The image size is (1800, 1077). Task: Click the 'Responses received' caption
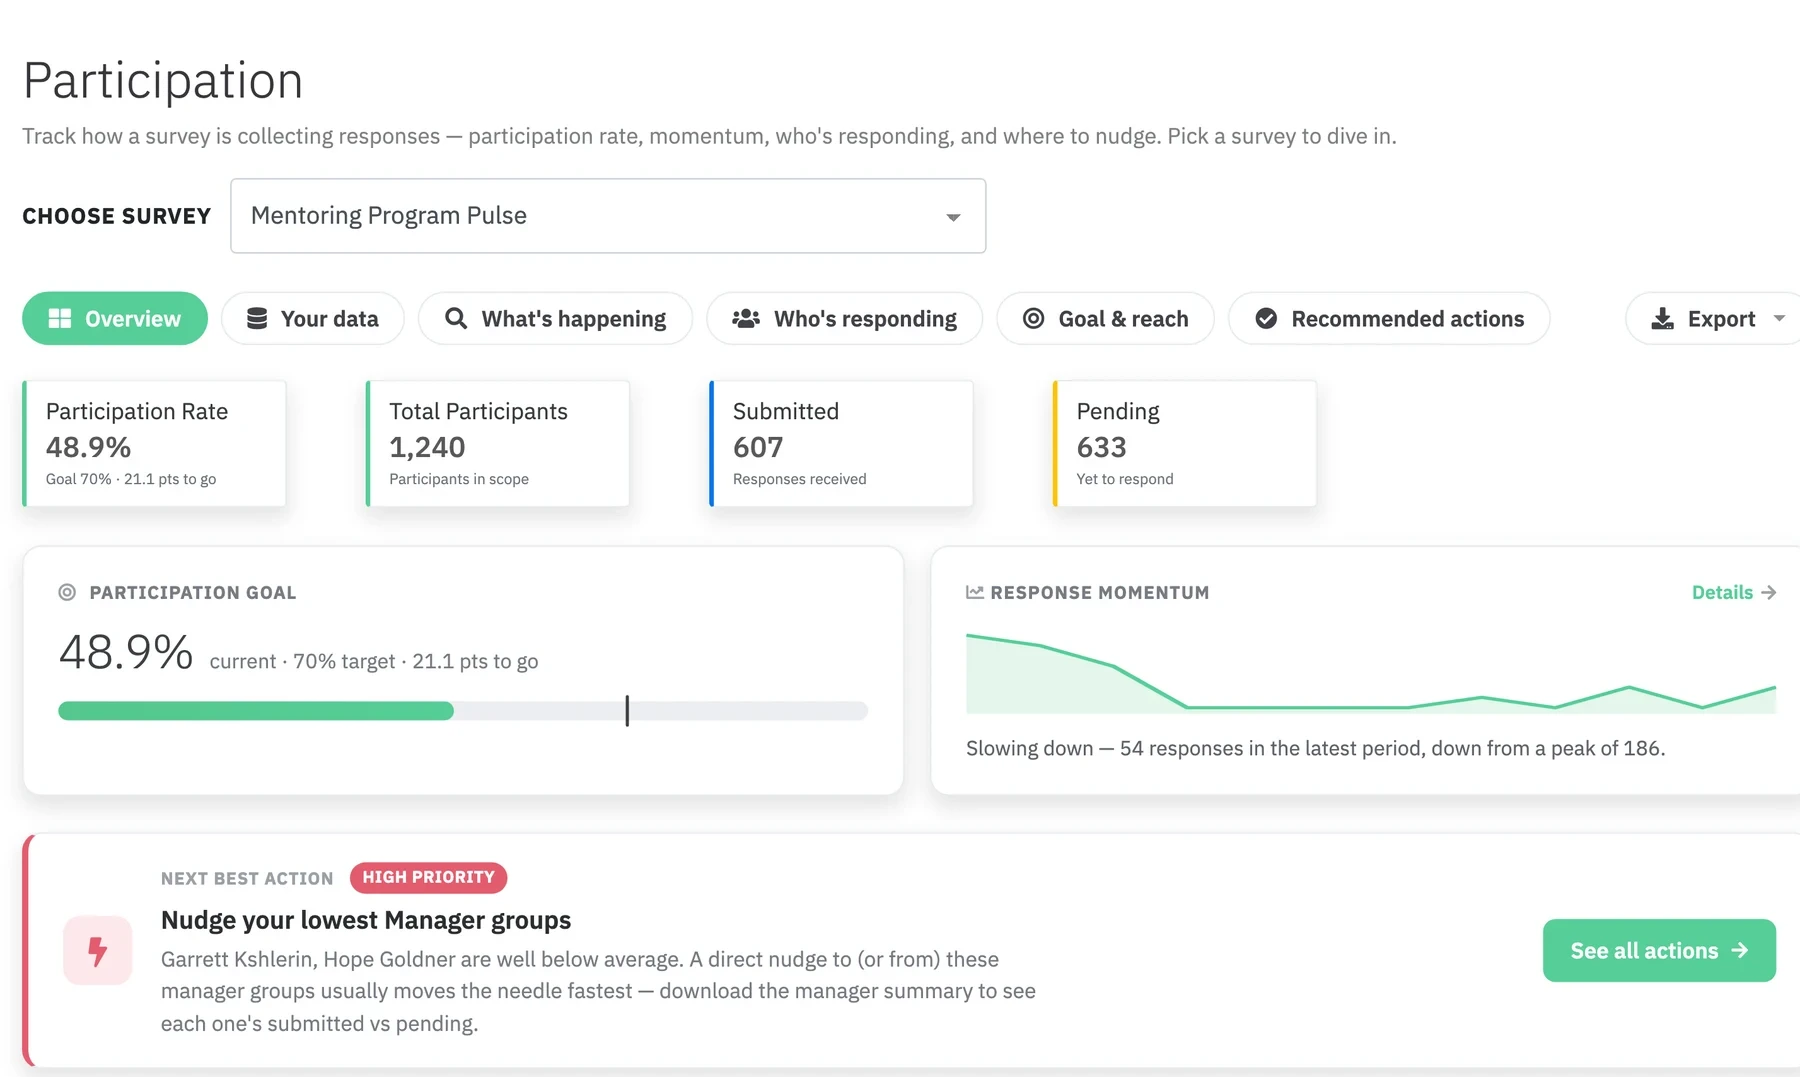[x=800, y=479]
